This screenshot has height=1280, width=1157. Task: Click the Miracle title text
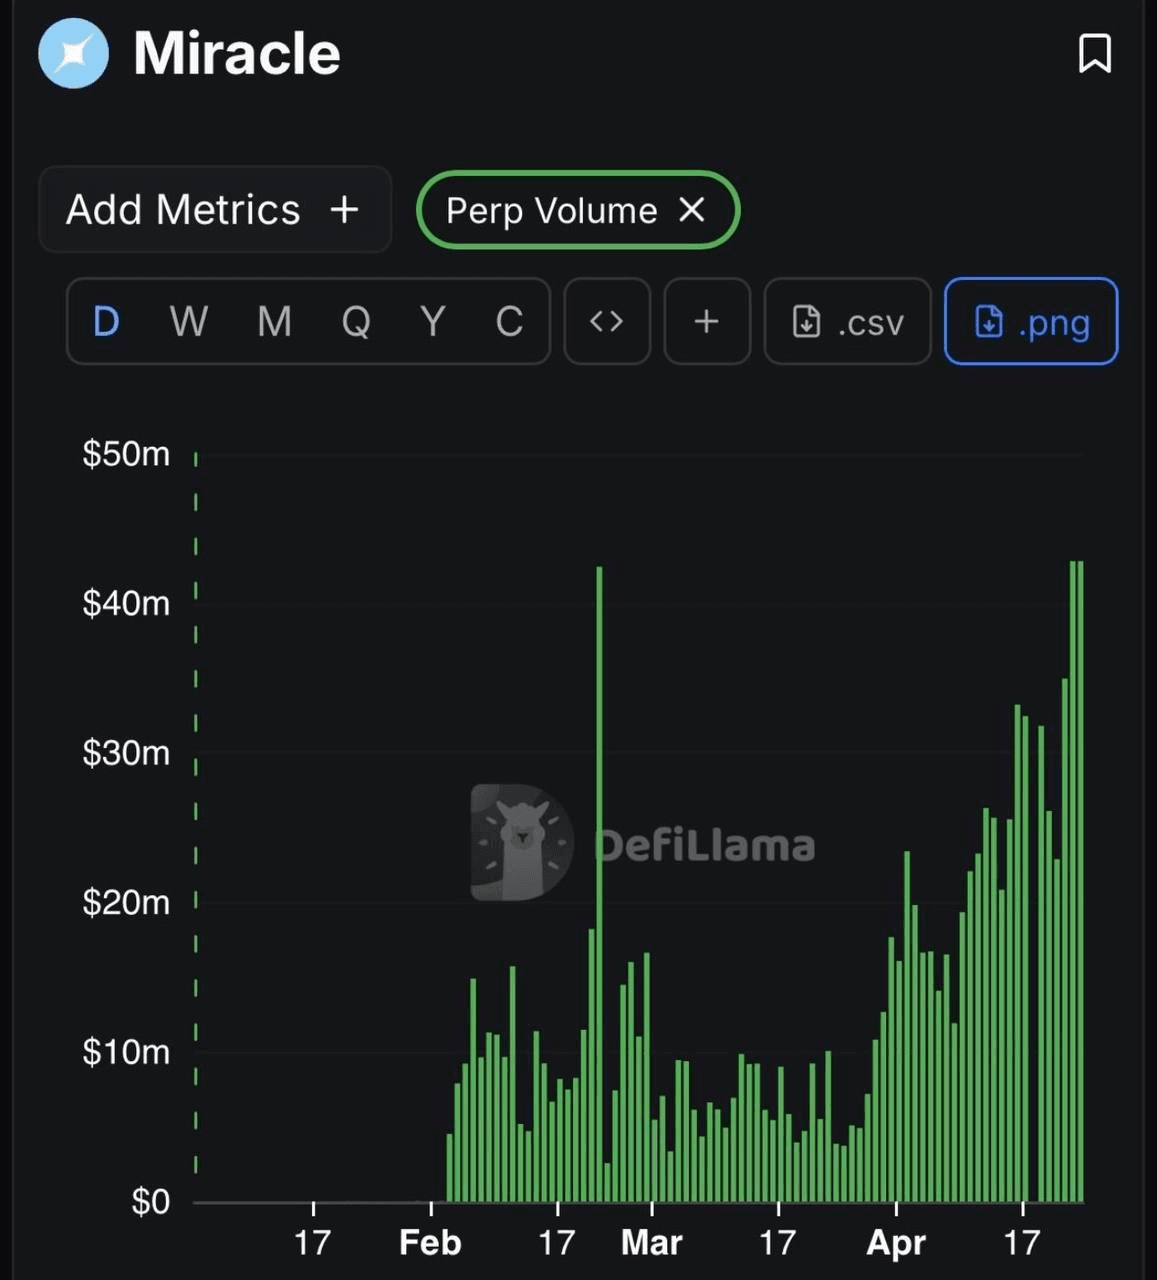[237, 53]
